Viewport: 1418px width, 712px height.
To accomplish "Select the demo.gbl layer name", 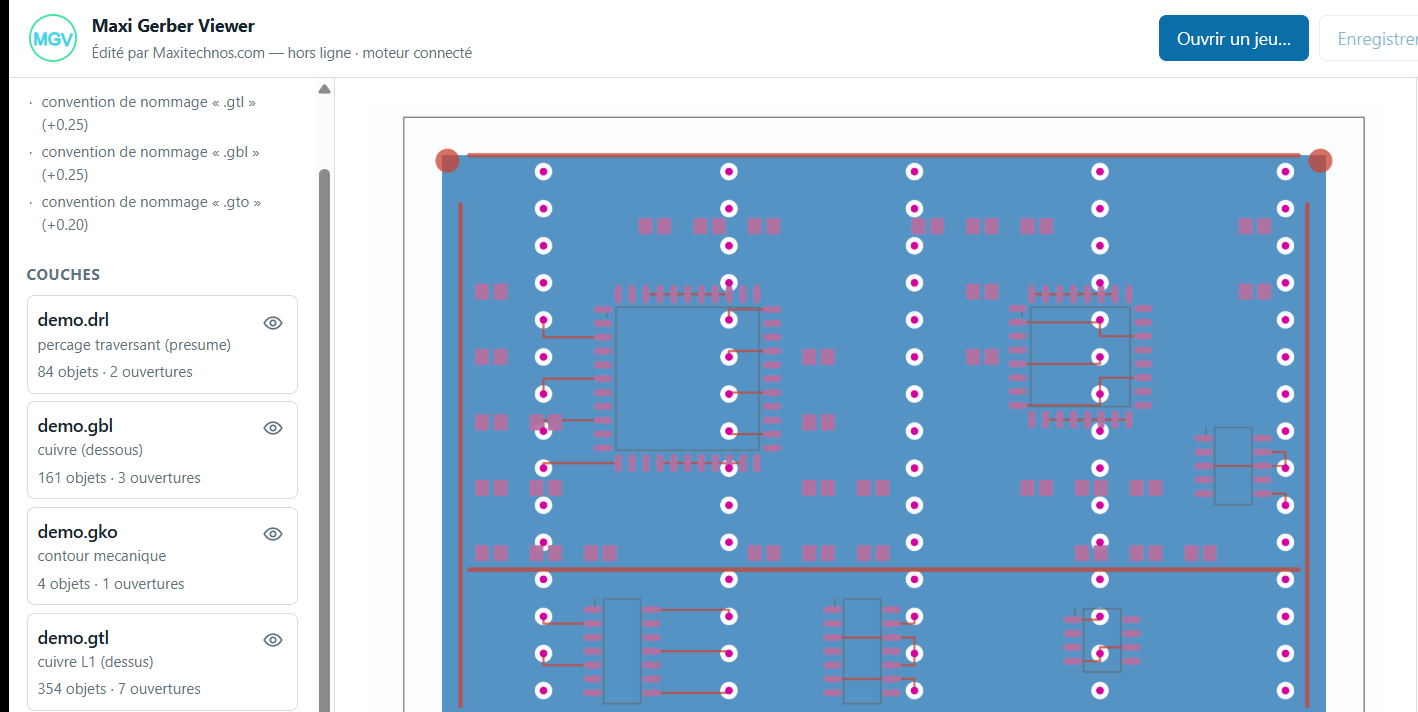I will 75,426.
